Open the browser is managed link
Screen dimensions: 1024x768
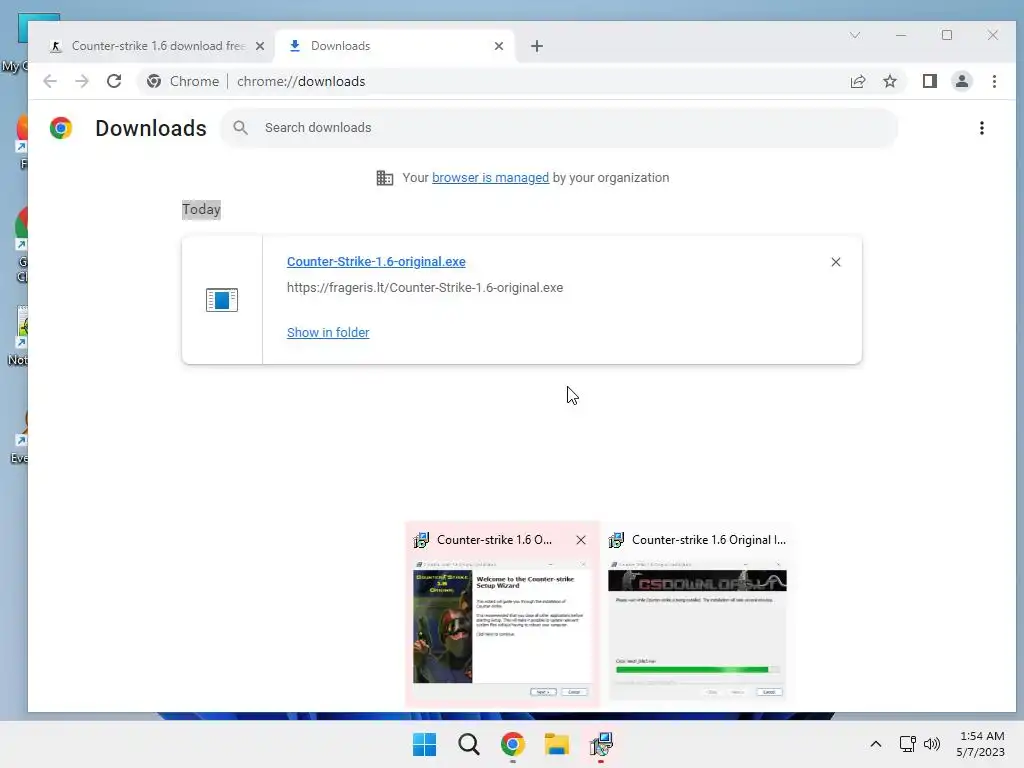(x=490, y=178)
